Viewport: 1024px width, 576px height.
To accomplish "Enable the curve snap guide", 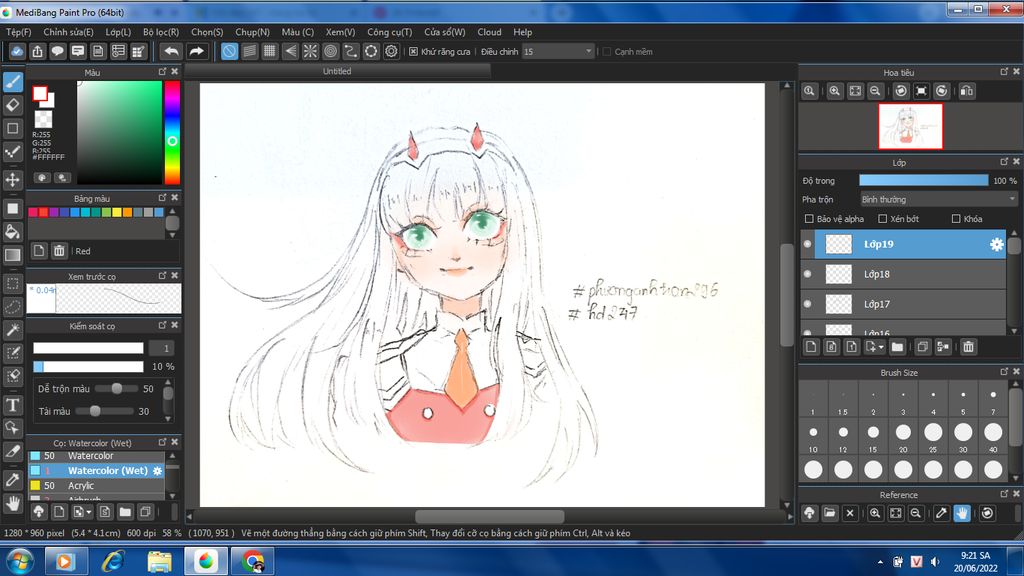I will tap(351, 52).
